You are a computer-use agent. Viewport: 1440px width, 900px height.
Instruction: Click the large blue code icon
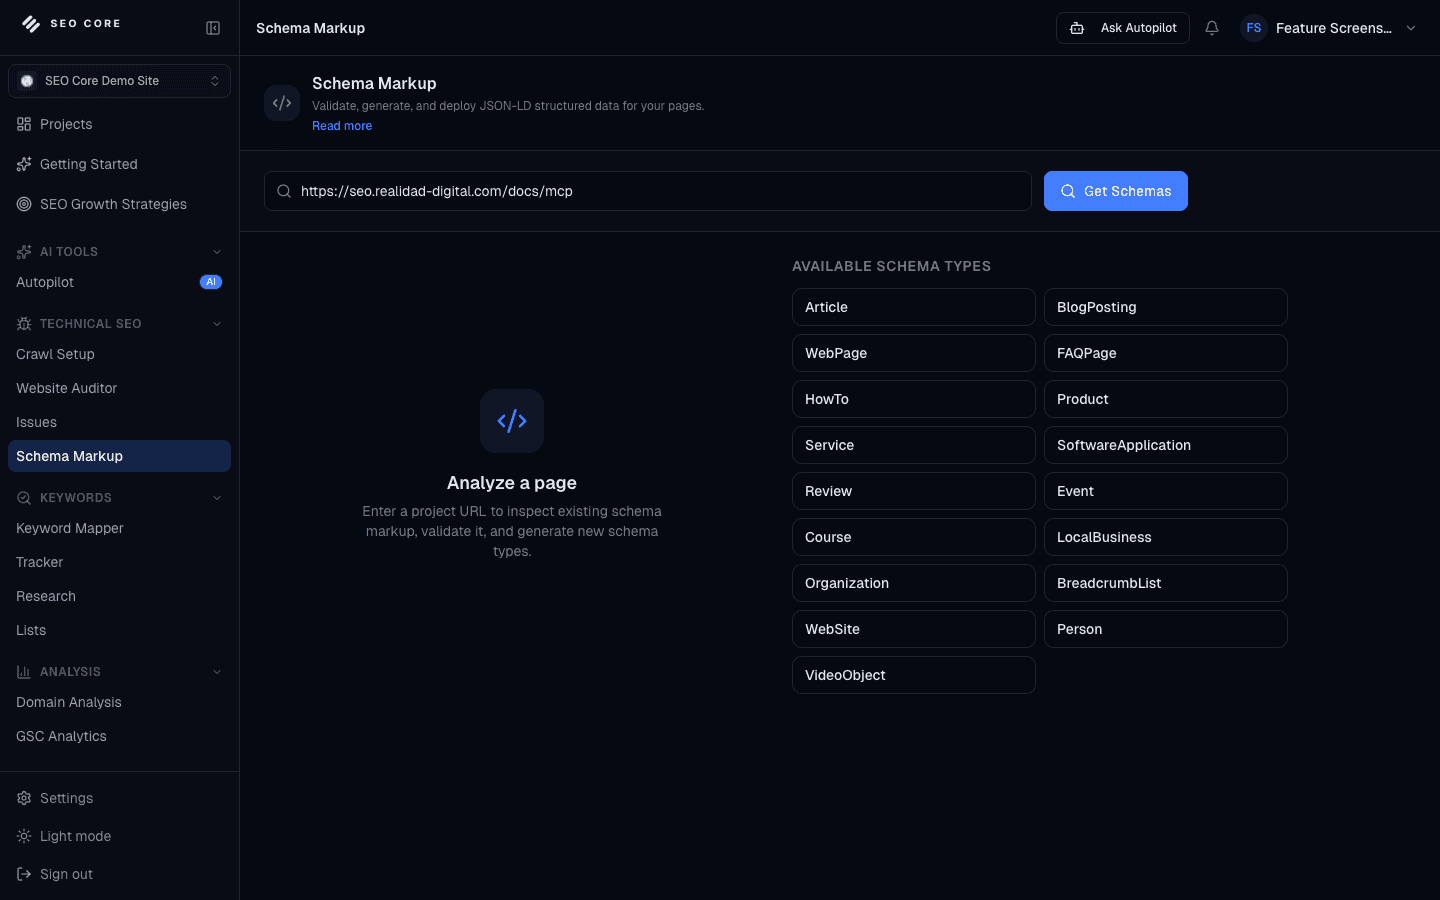coord(512,421)
